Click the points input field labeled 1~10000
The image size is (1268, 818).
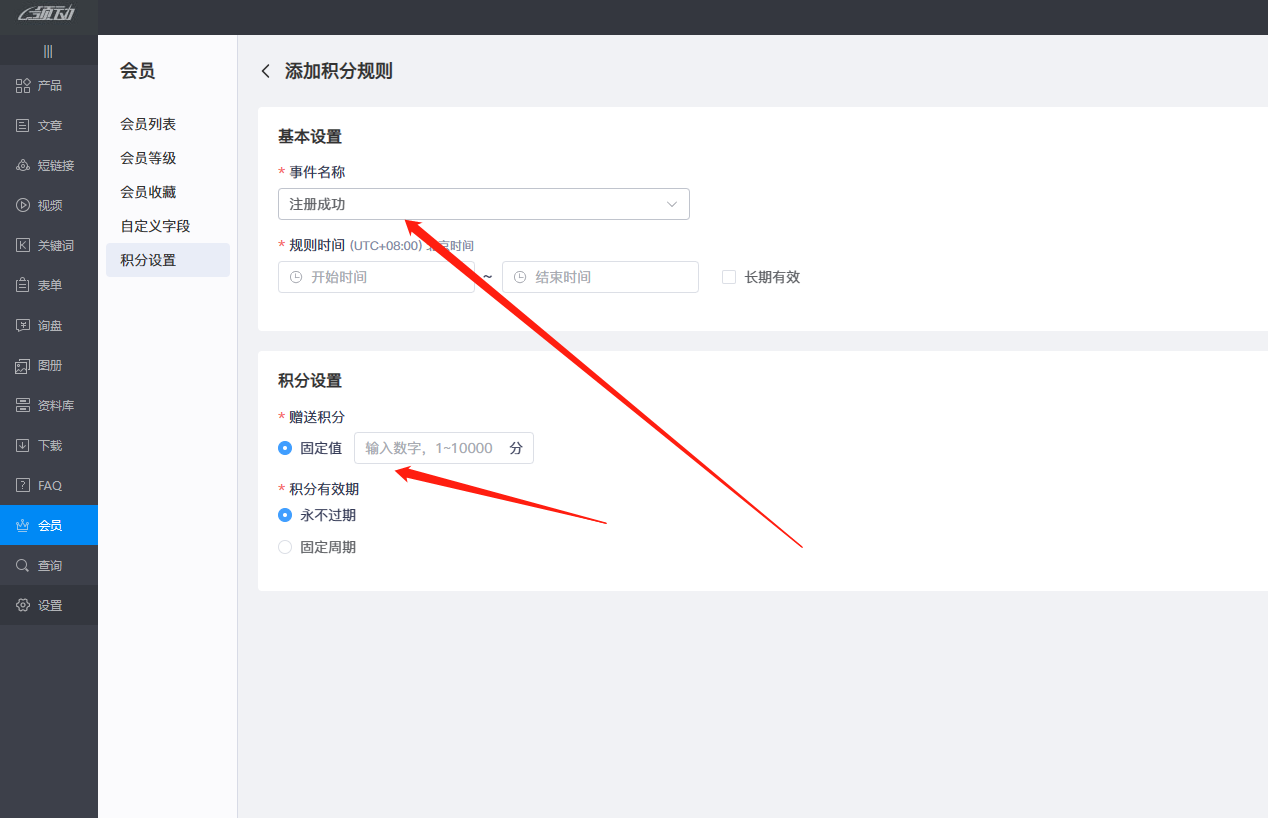[444, 448]
